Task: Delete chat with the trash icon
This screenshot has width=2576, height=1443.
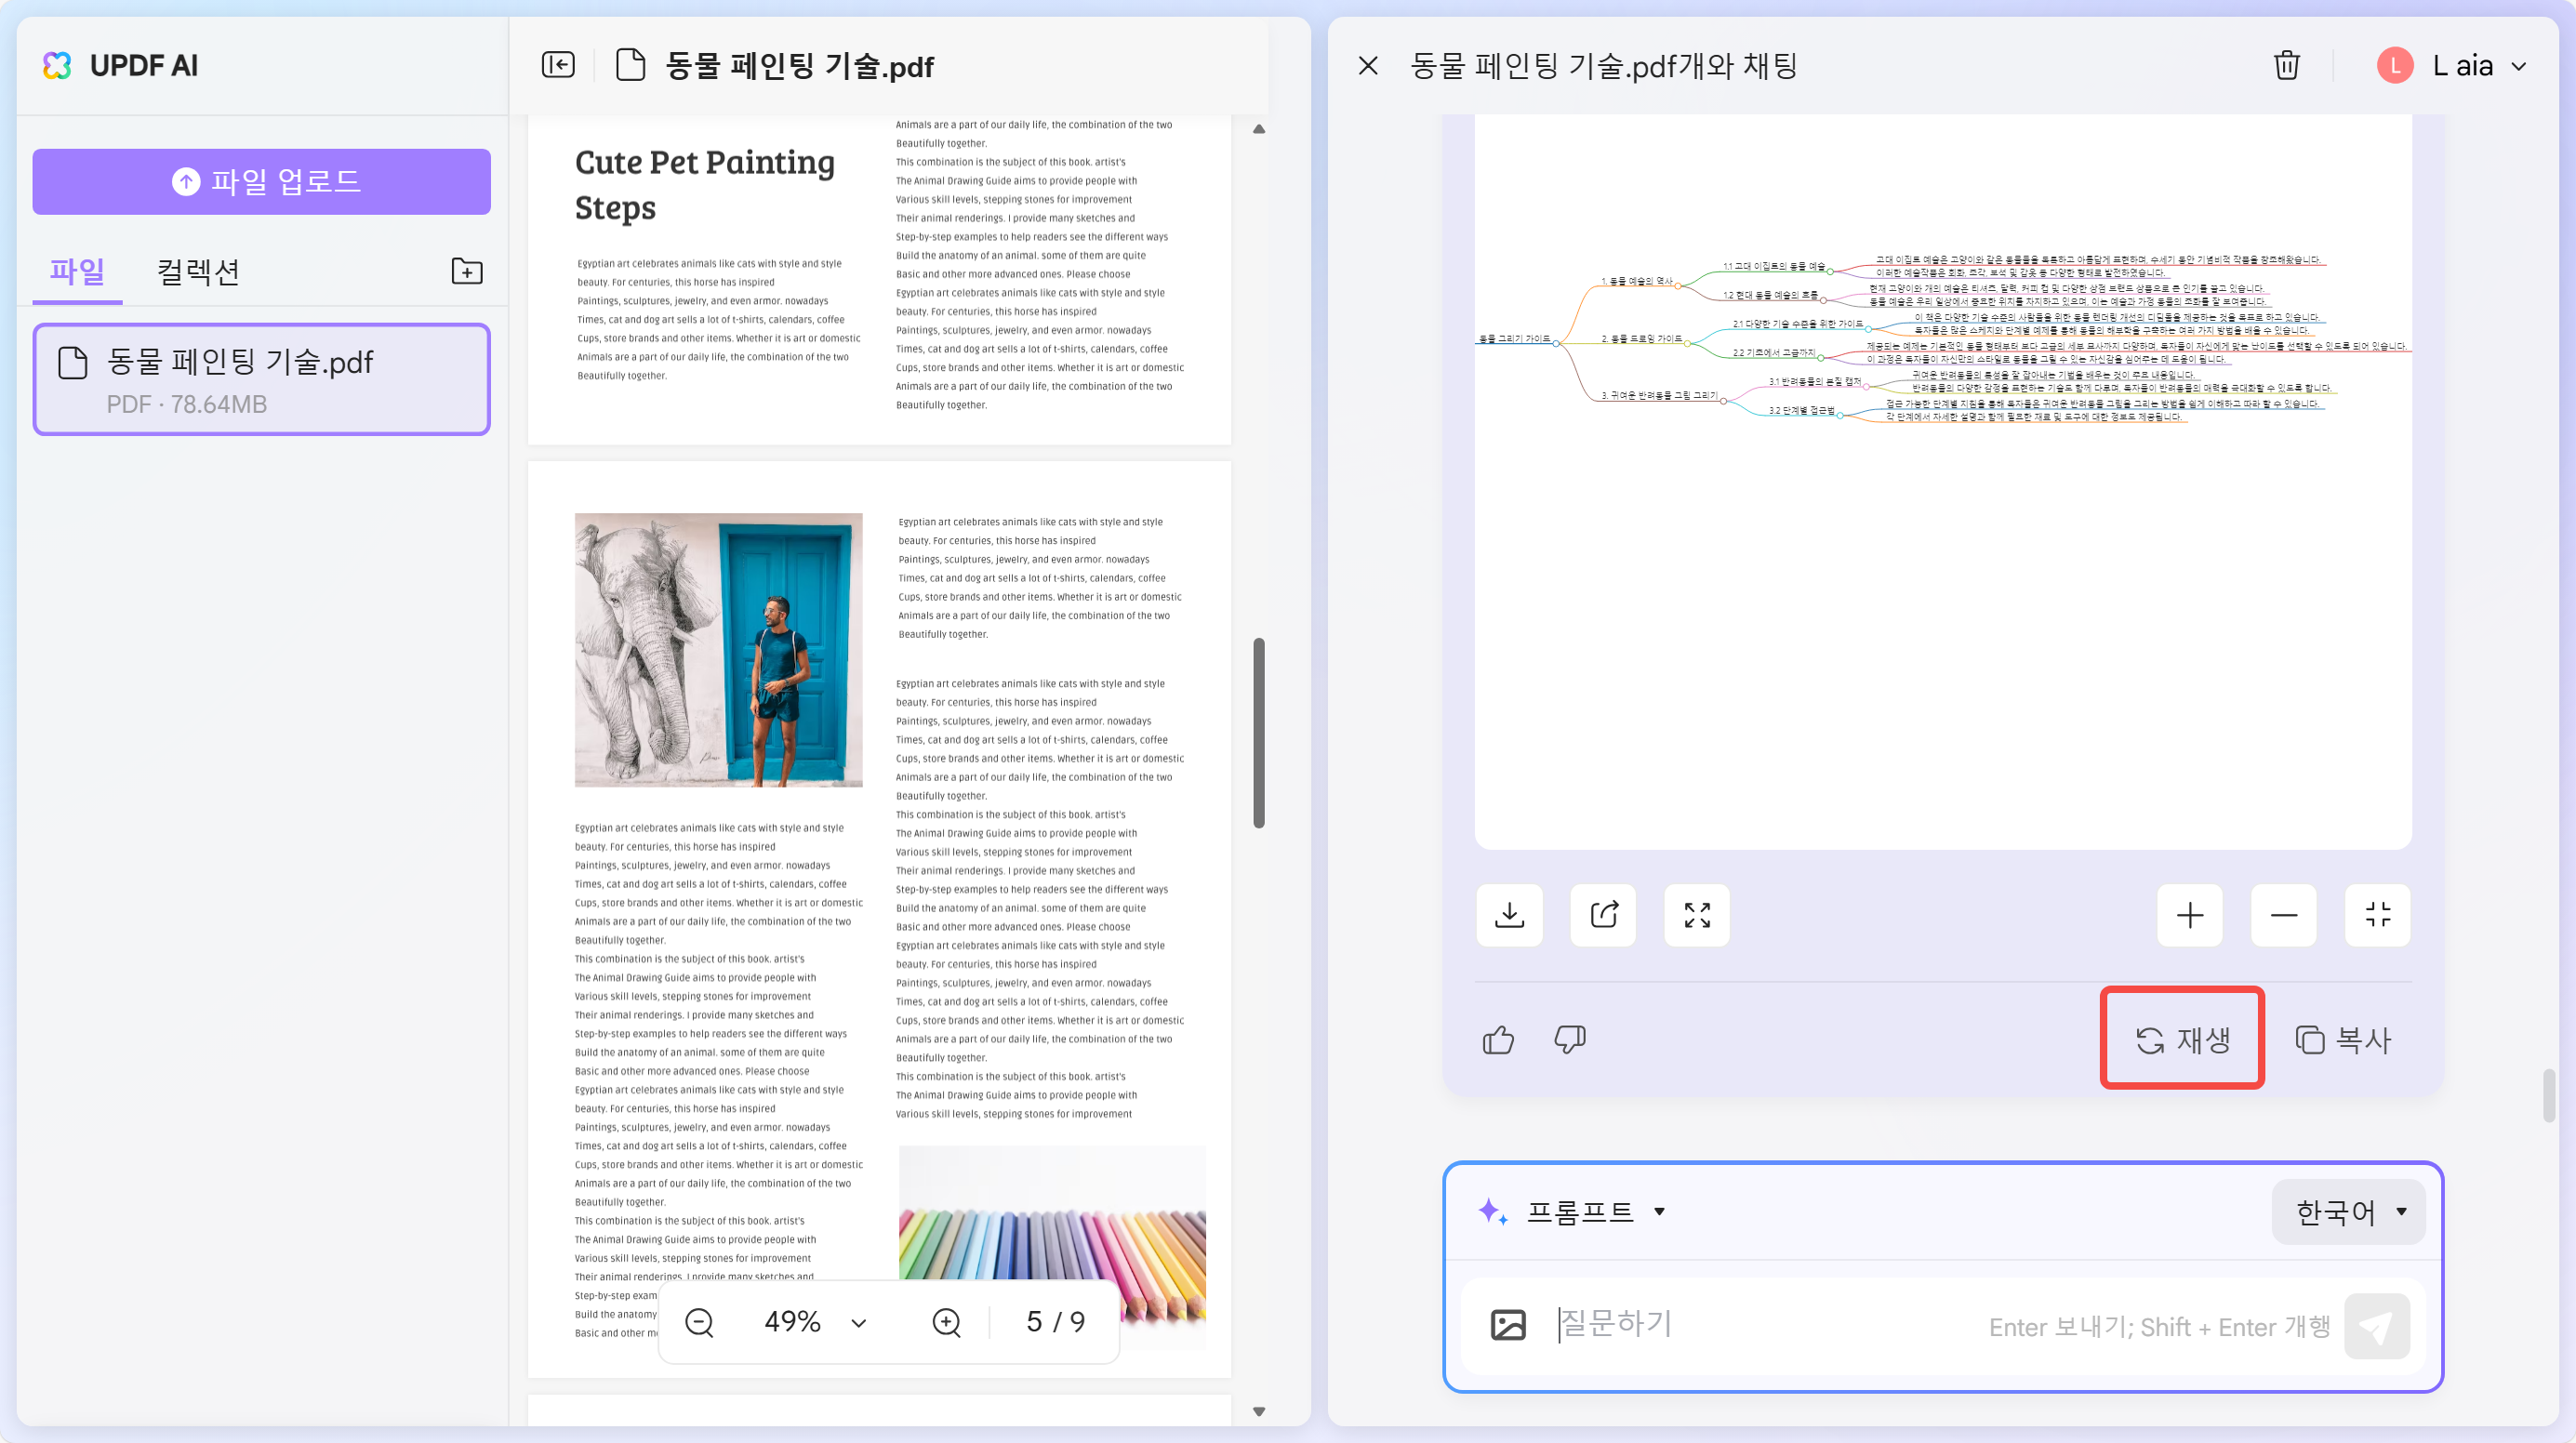Action: point(2286,66)
